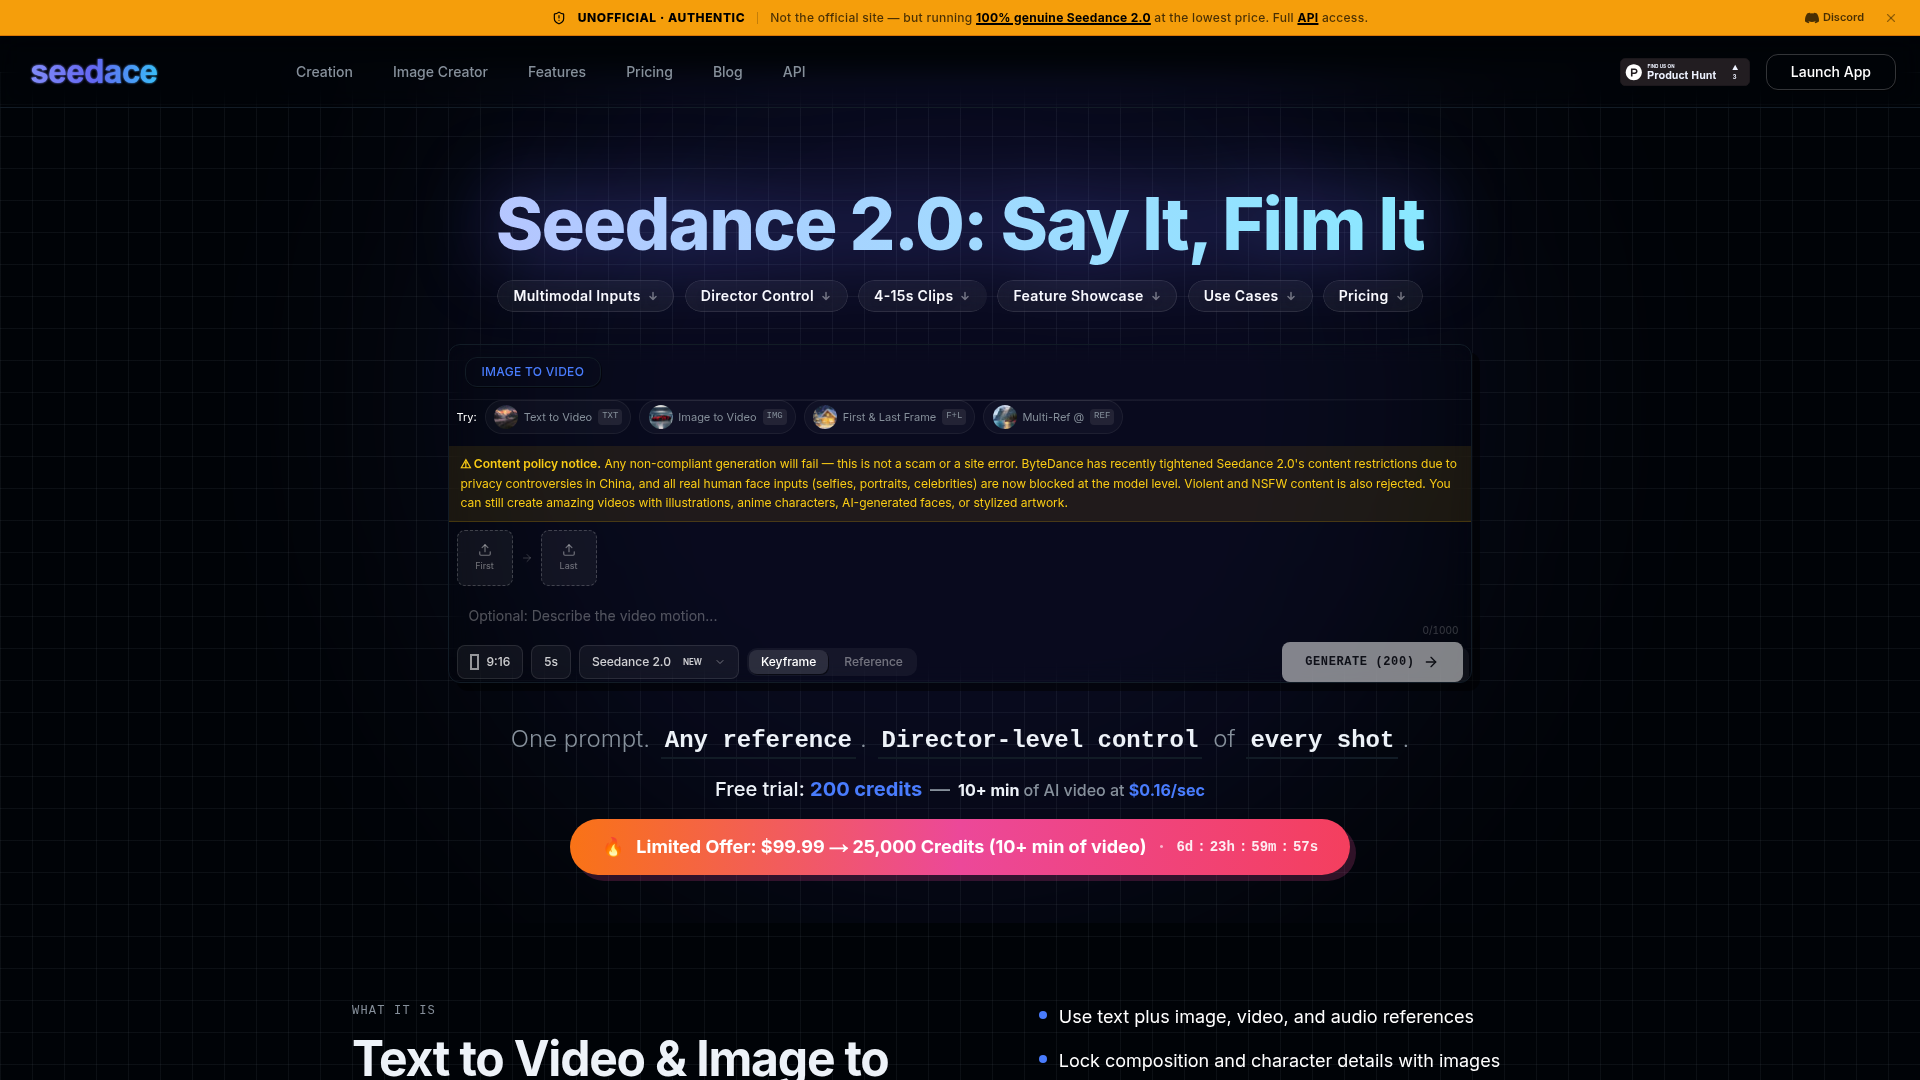Upload First frame image
The width and height of the screenshot is (1920, 1080).
(x=485, y=558)
